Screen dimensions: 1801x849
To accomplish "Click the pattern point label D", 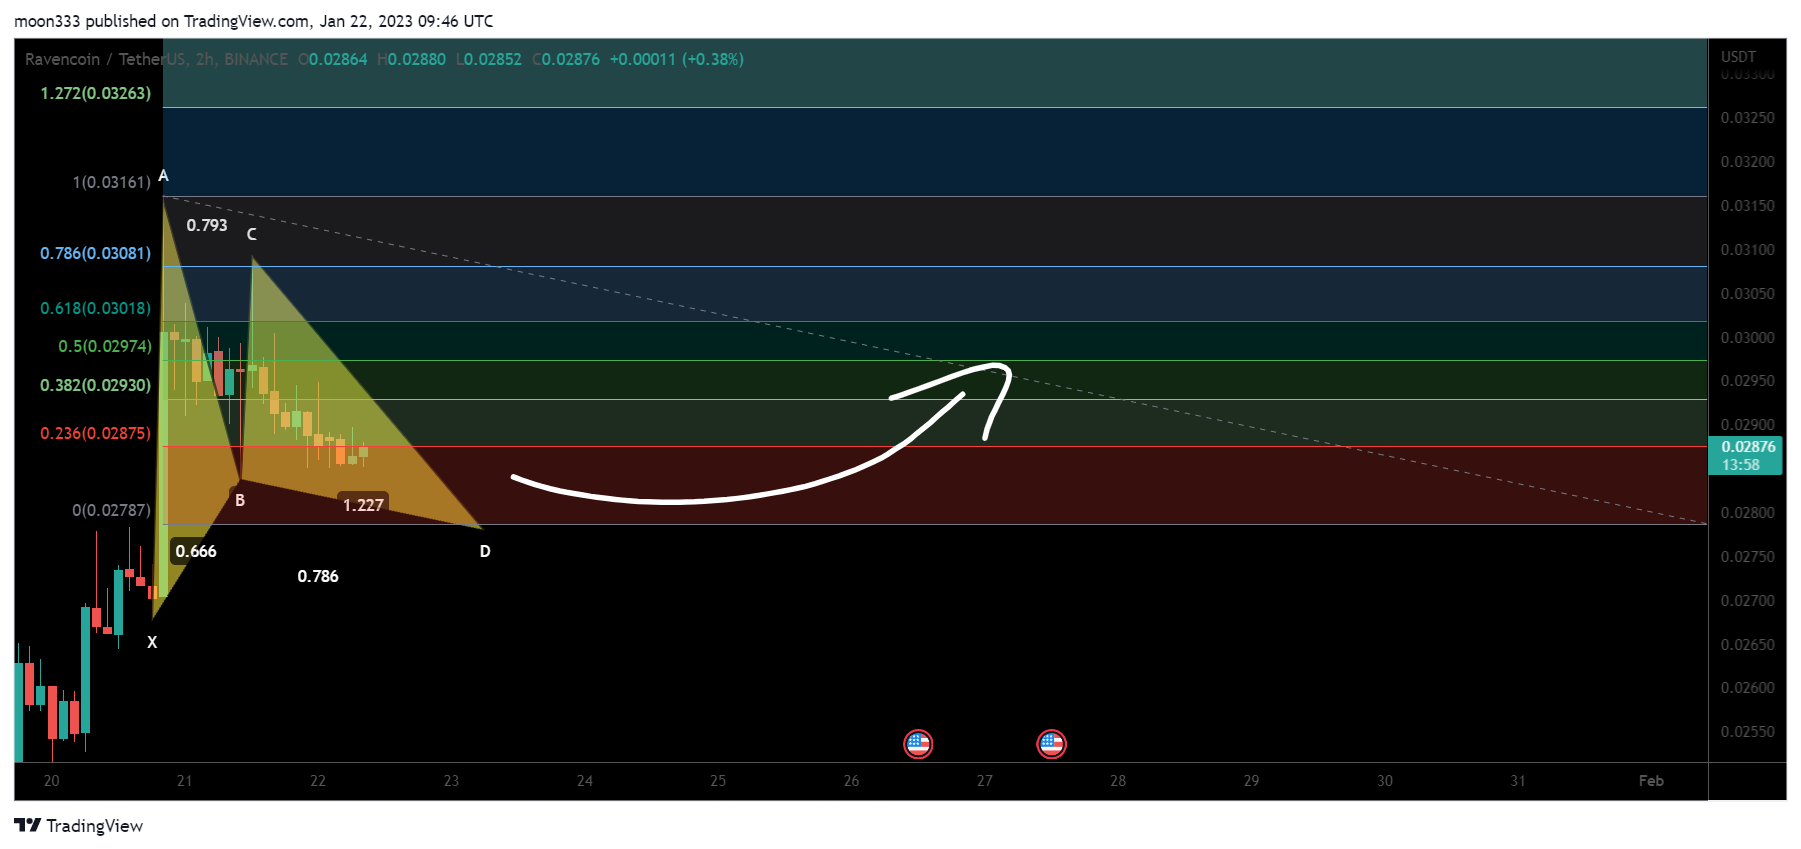I will coord(485,551).
